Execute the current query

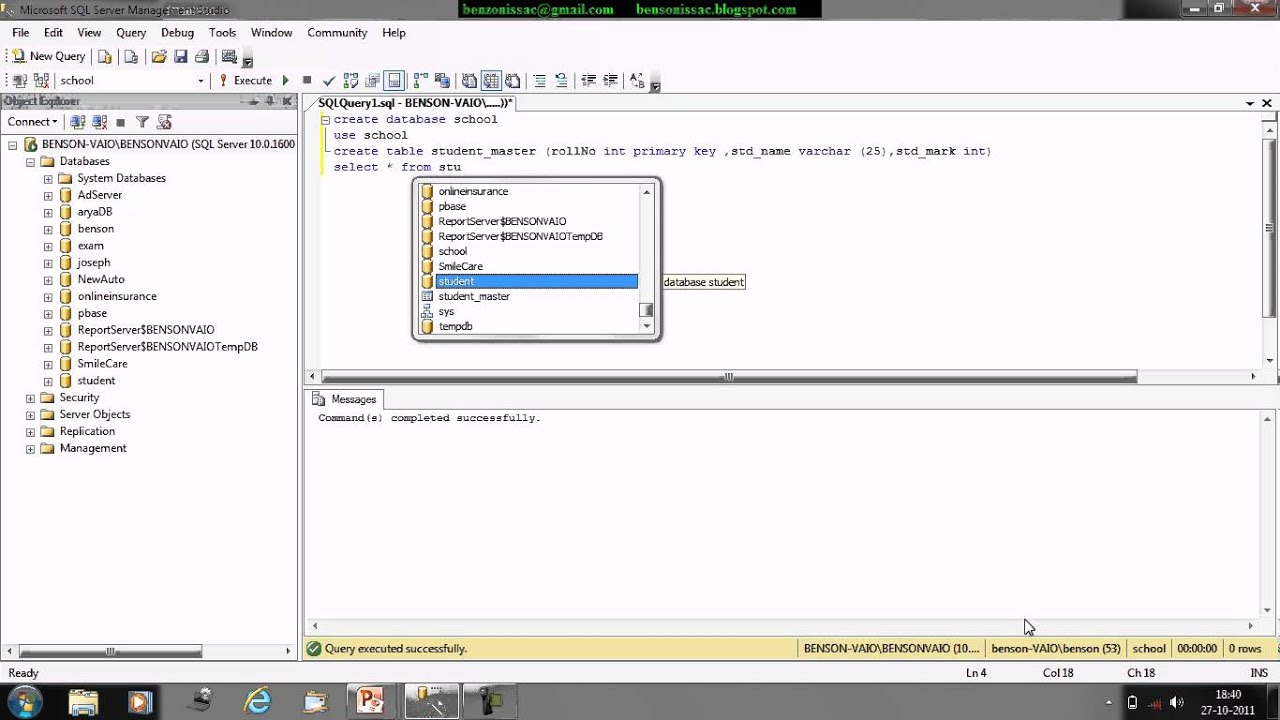[246, 80]
